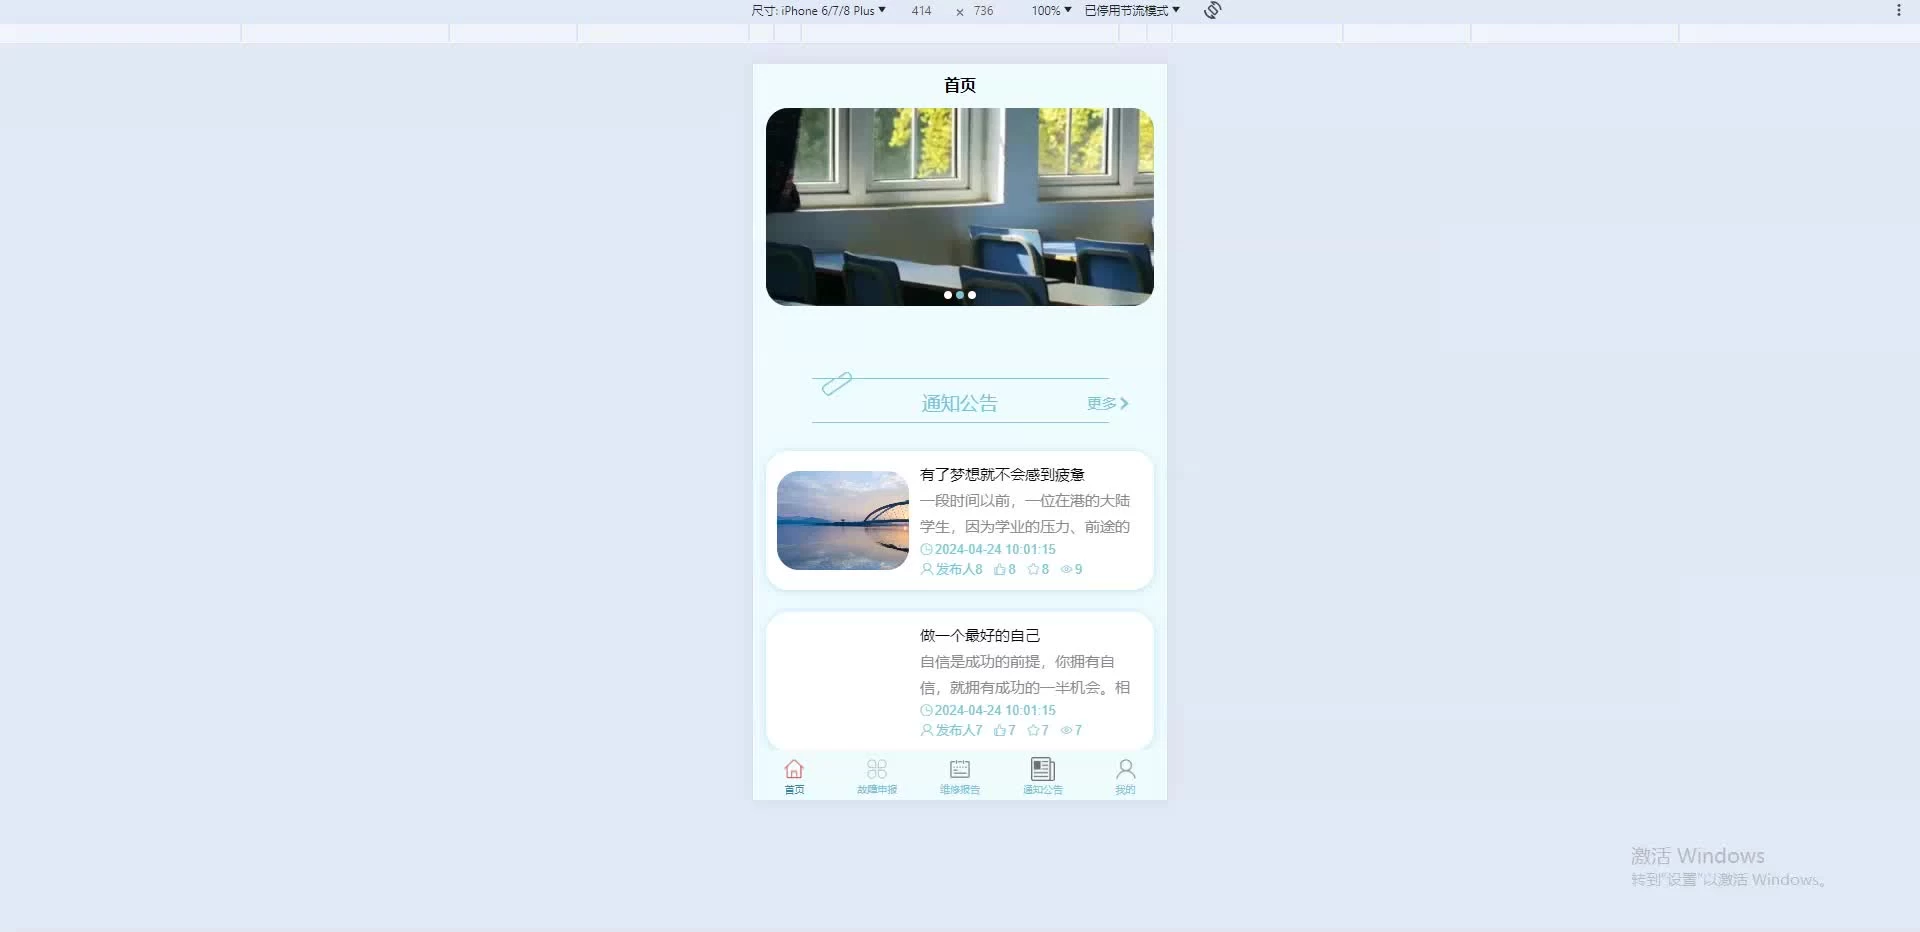Select the second carousel indicator dot
This screenshot has height=932, width=1920.
pyautogui.click(x=960, y=295)
